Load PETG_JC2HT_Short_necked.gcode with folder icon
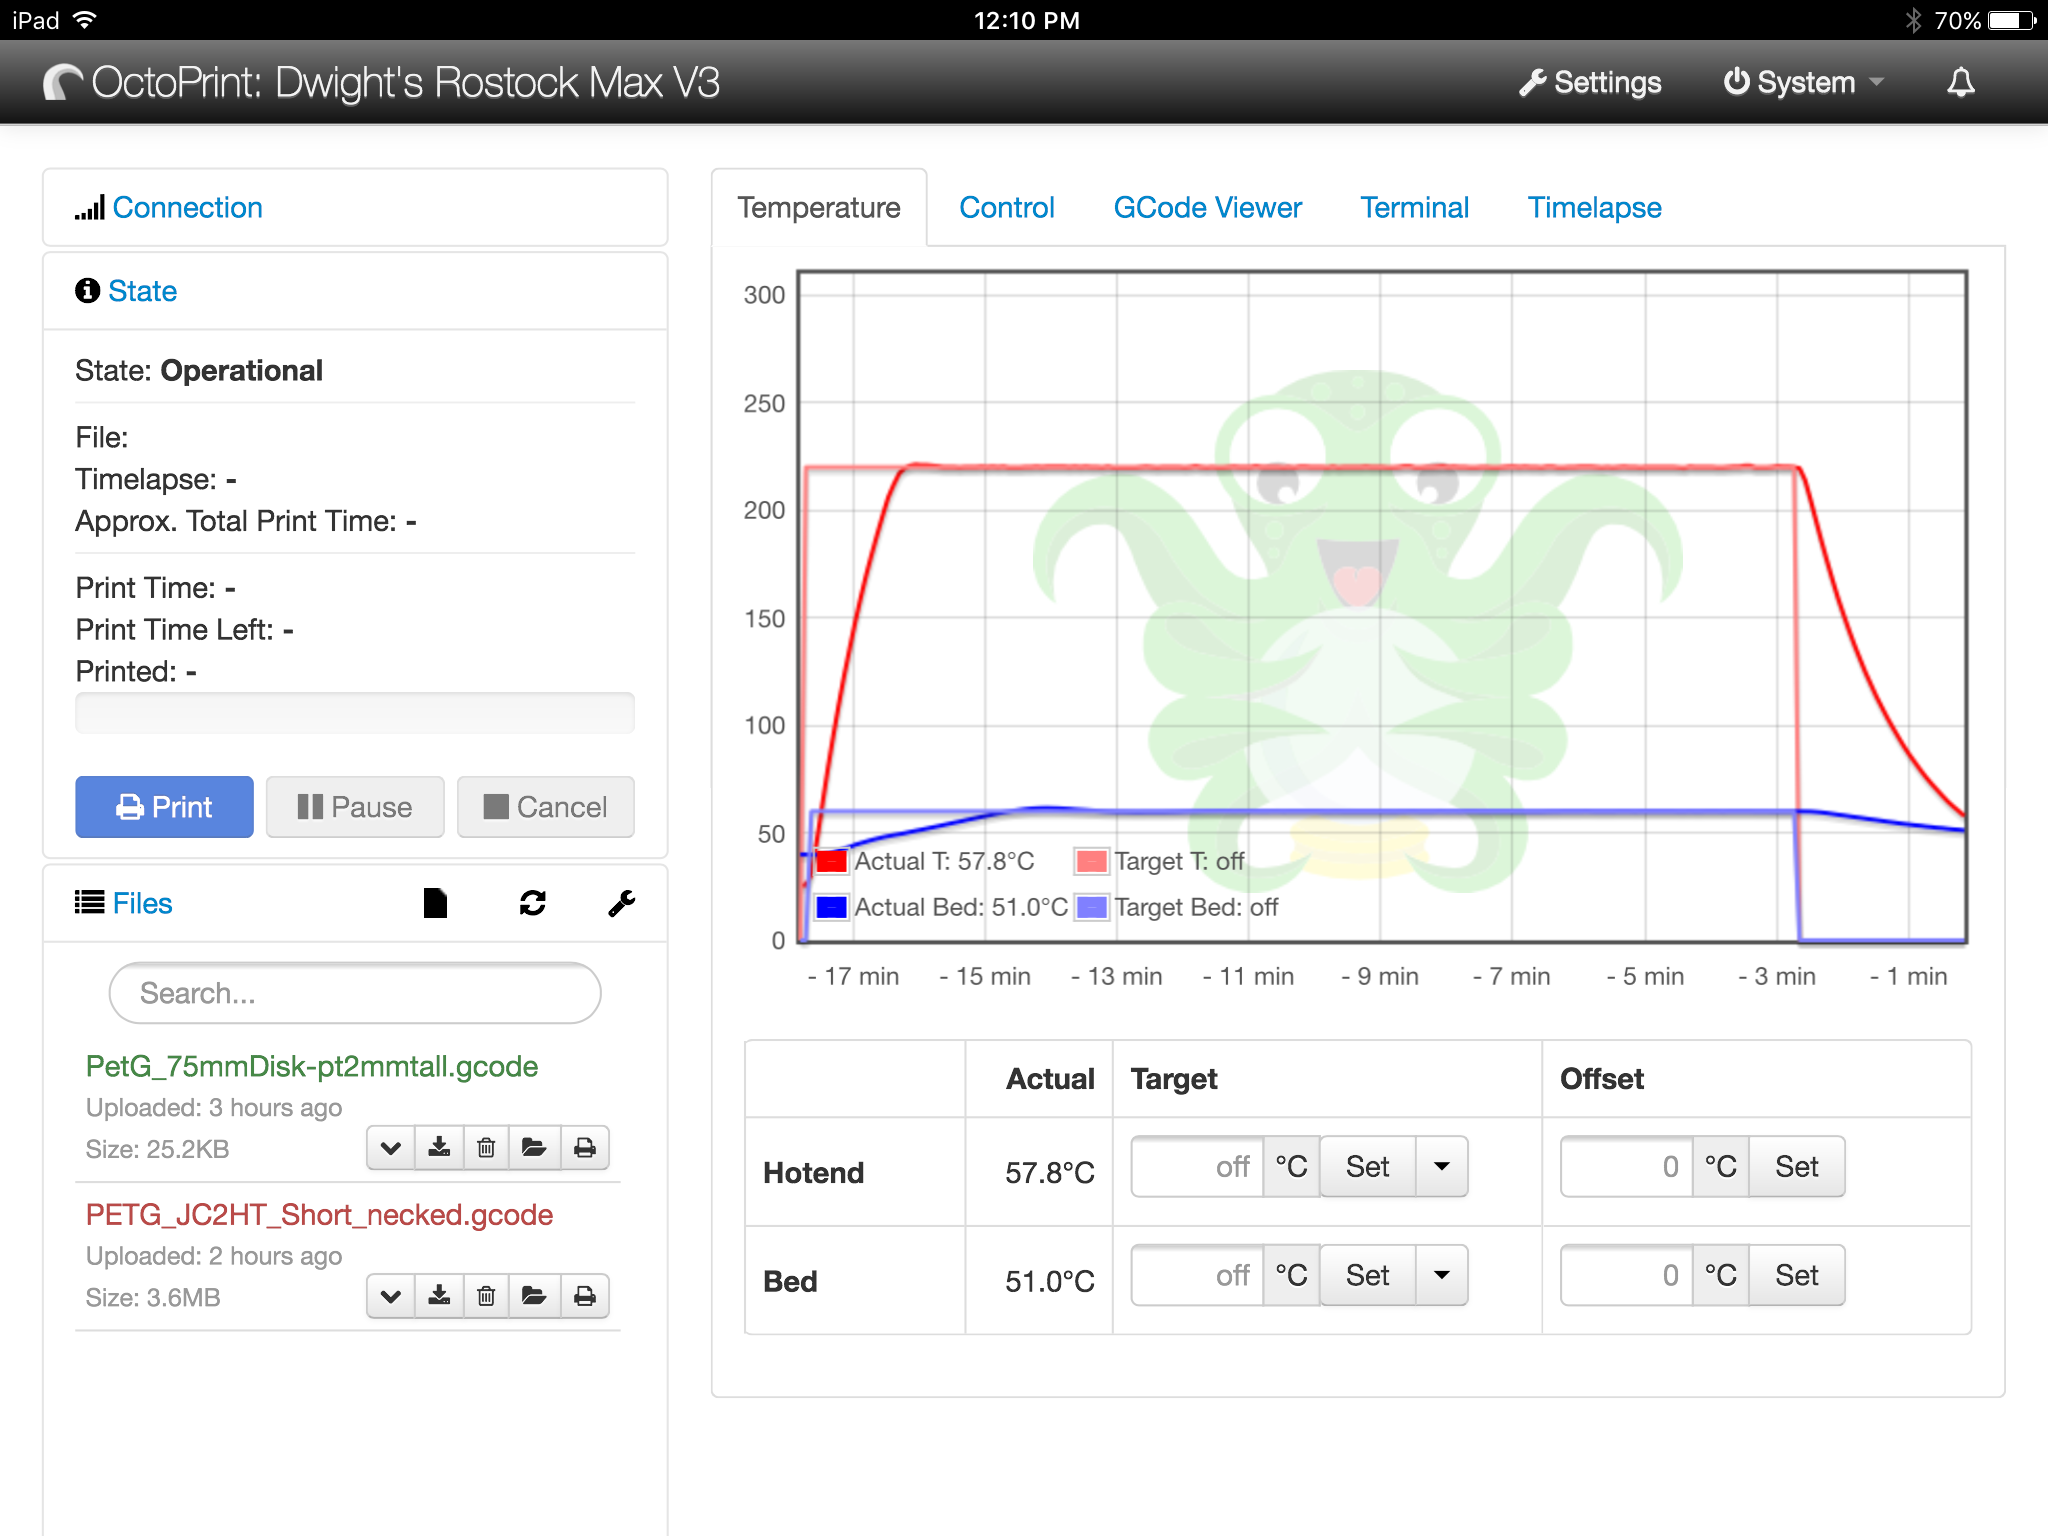 pyautogui.click(x=534, y=1296)
